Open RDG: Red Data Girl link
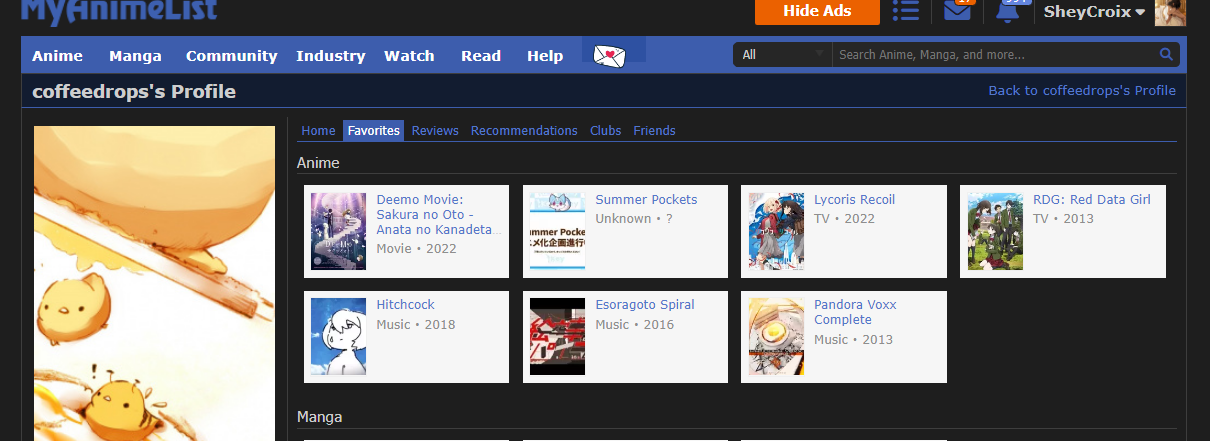1210x441 pixels. 1092,200
